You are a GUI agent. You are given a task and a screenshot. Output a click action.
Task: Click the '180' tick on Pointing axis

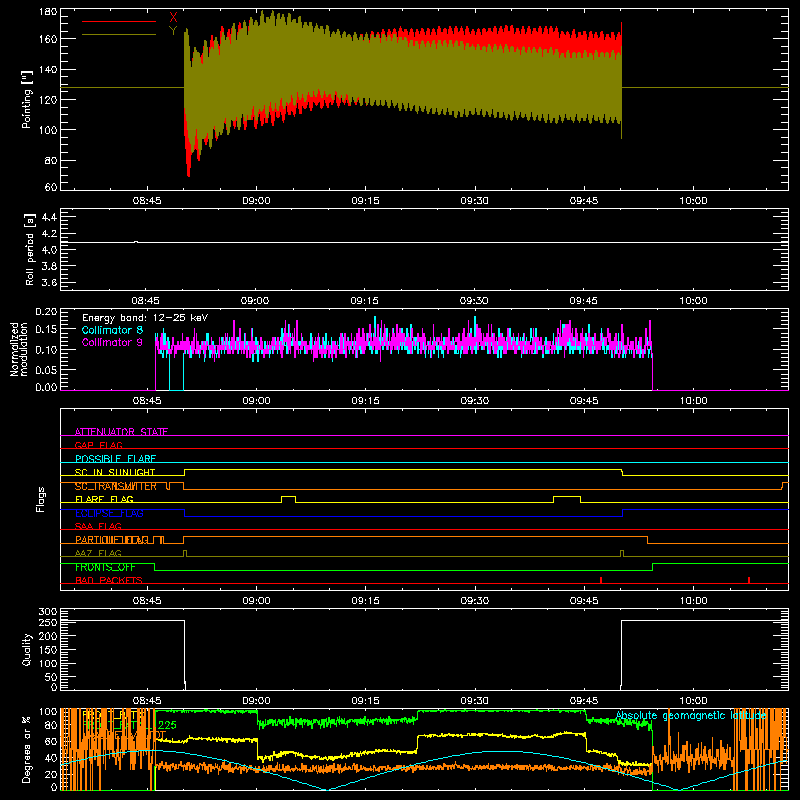[x=48, y=12]
